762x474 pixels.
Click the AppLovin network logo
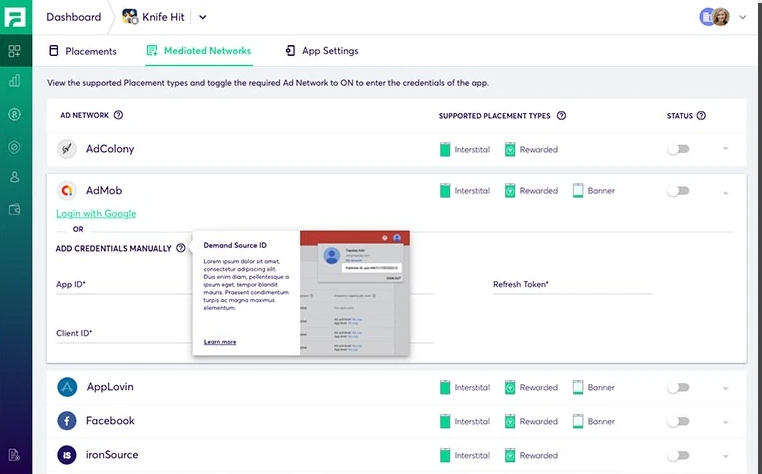click(x=67, y=387)
